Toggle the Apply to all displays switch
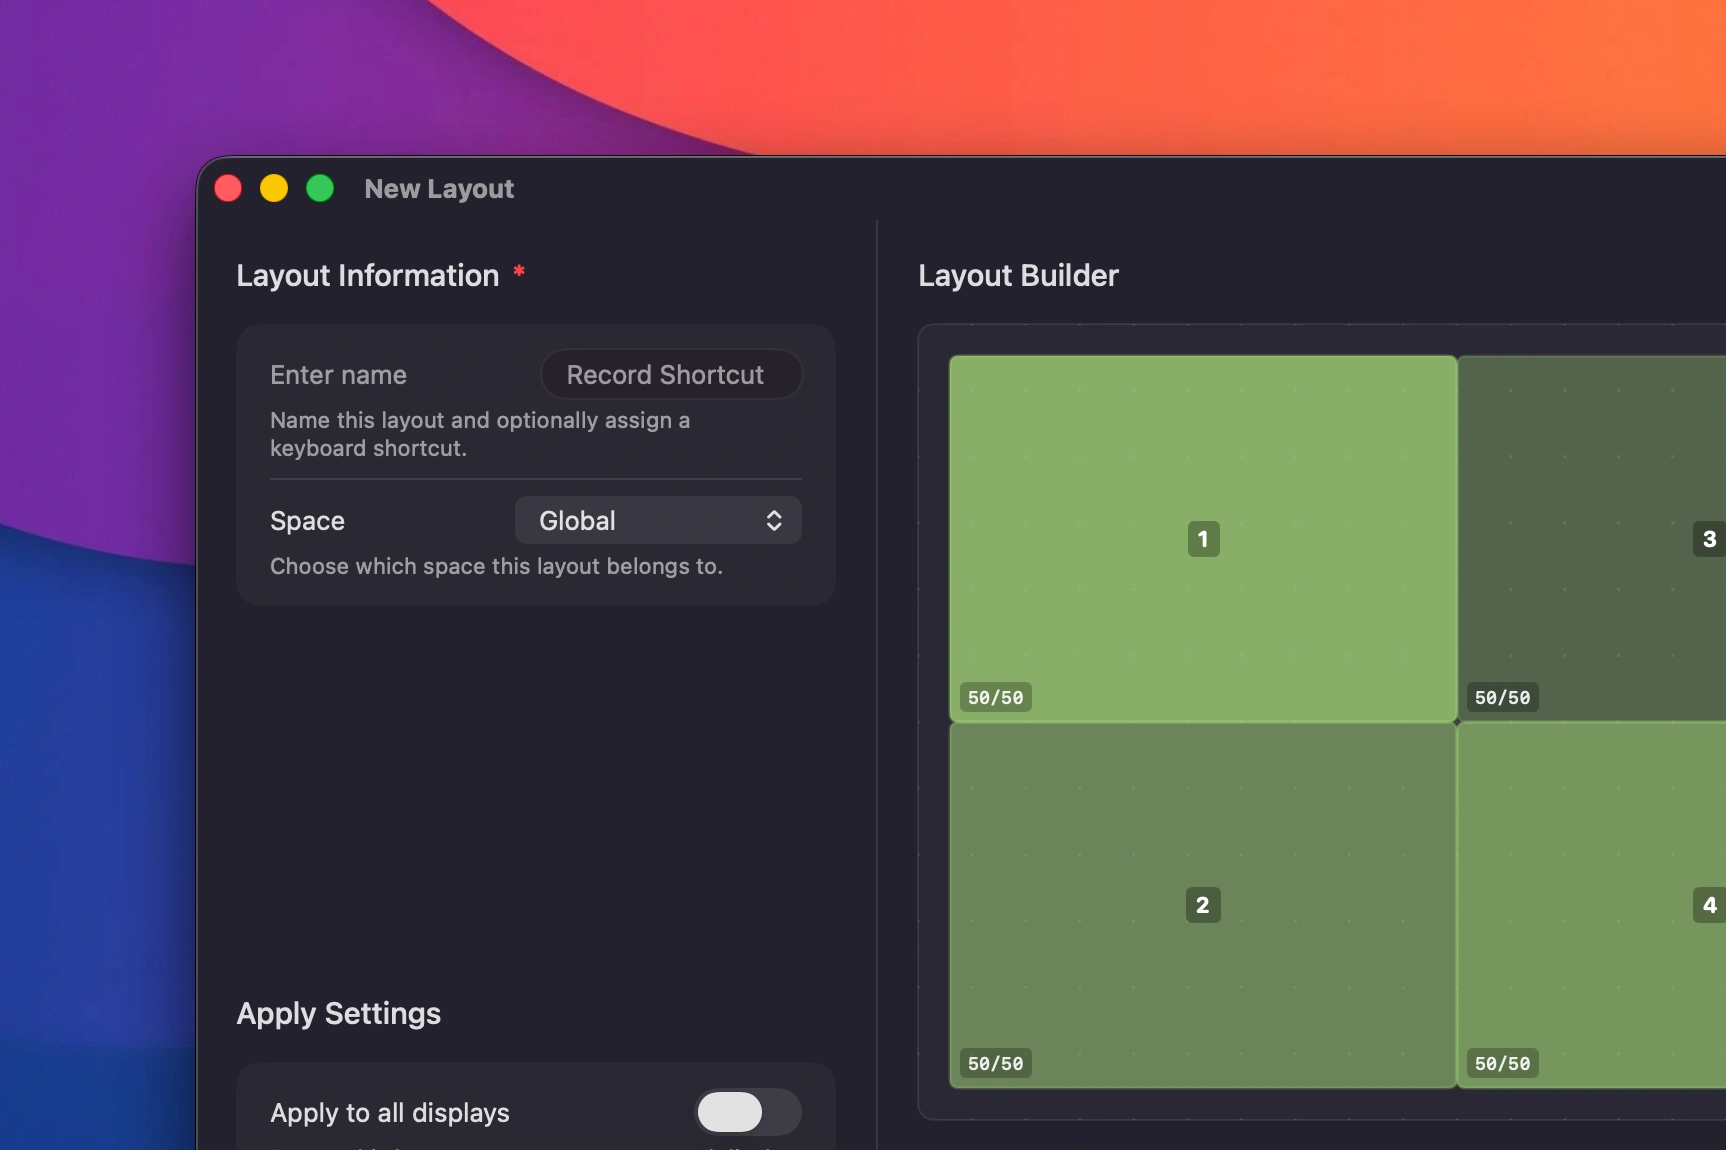Image resolution: width=1726 pixels, height=1150 pixels. 748,1112
